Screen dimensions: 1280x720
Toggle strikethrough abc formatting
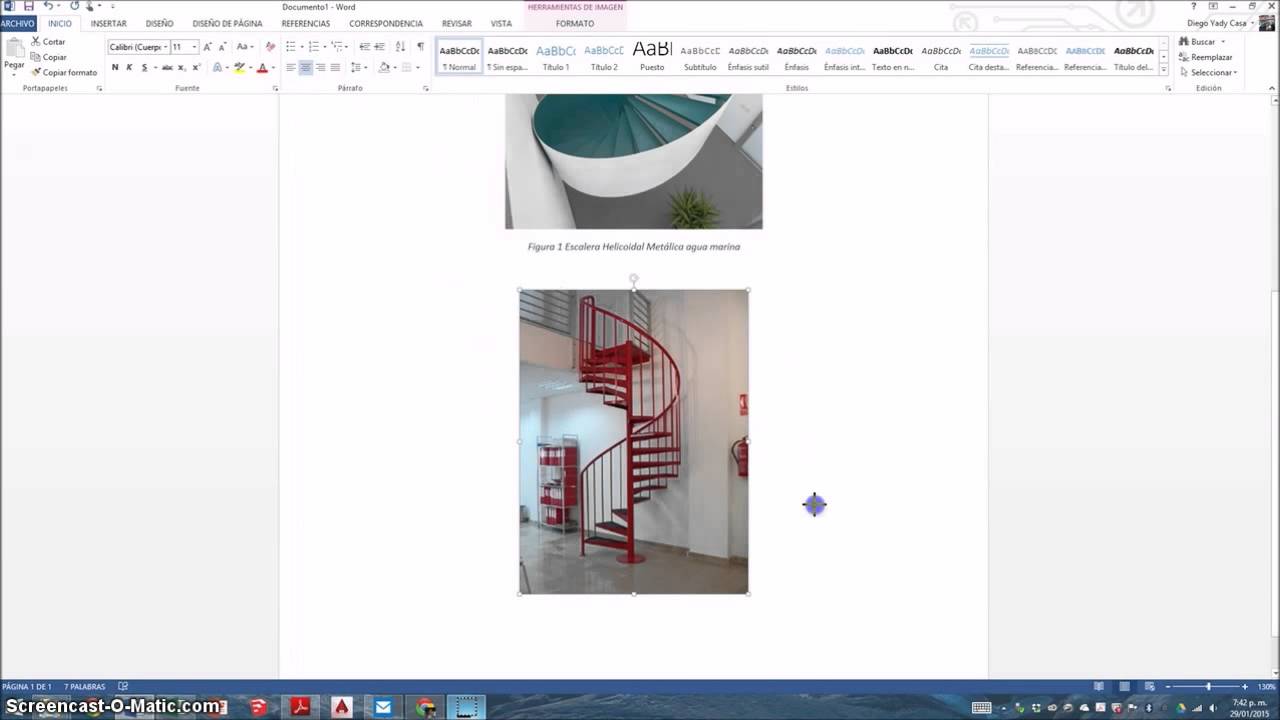167,67
